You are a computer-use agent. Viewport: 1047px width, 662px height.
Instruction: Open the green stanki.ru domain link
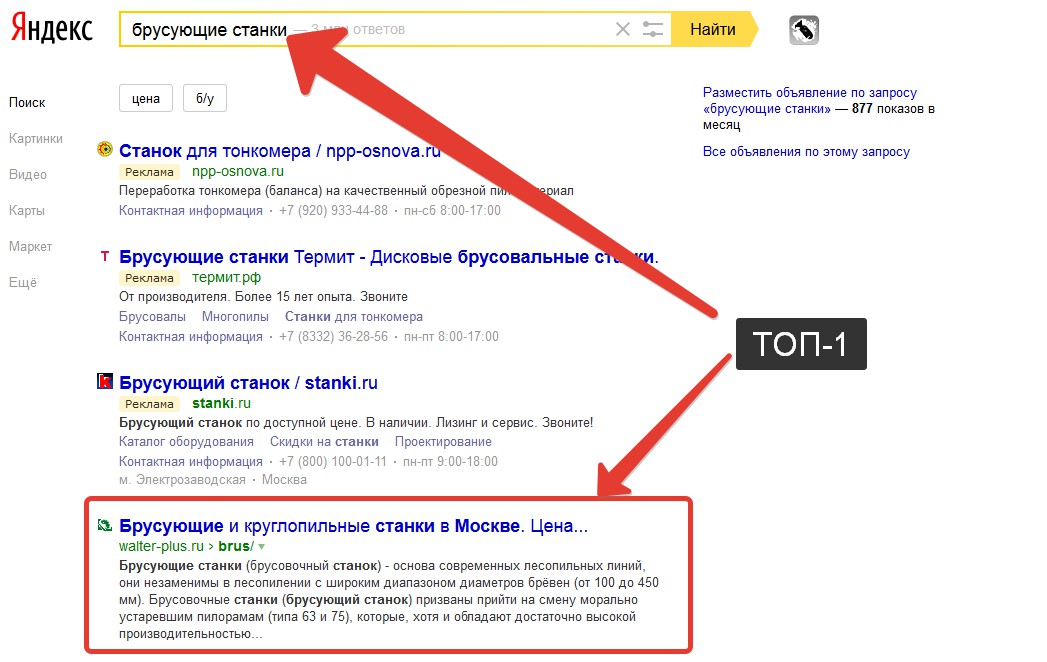tap(222, 403)
